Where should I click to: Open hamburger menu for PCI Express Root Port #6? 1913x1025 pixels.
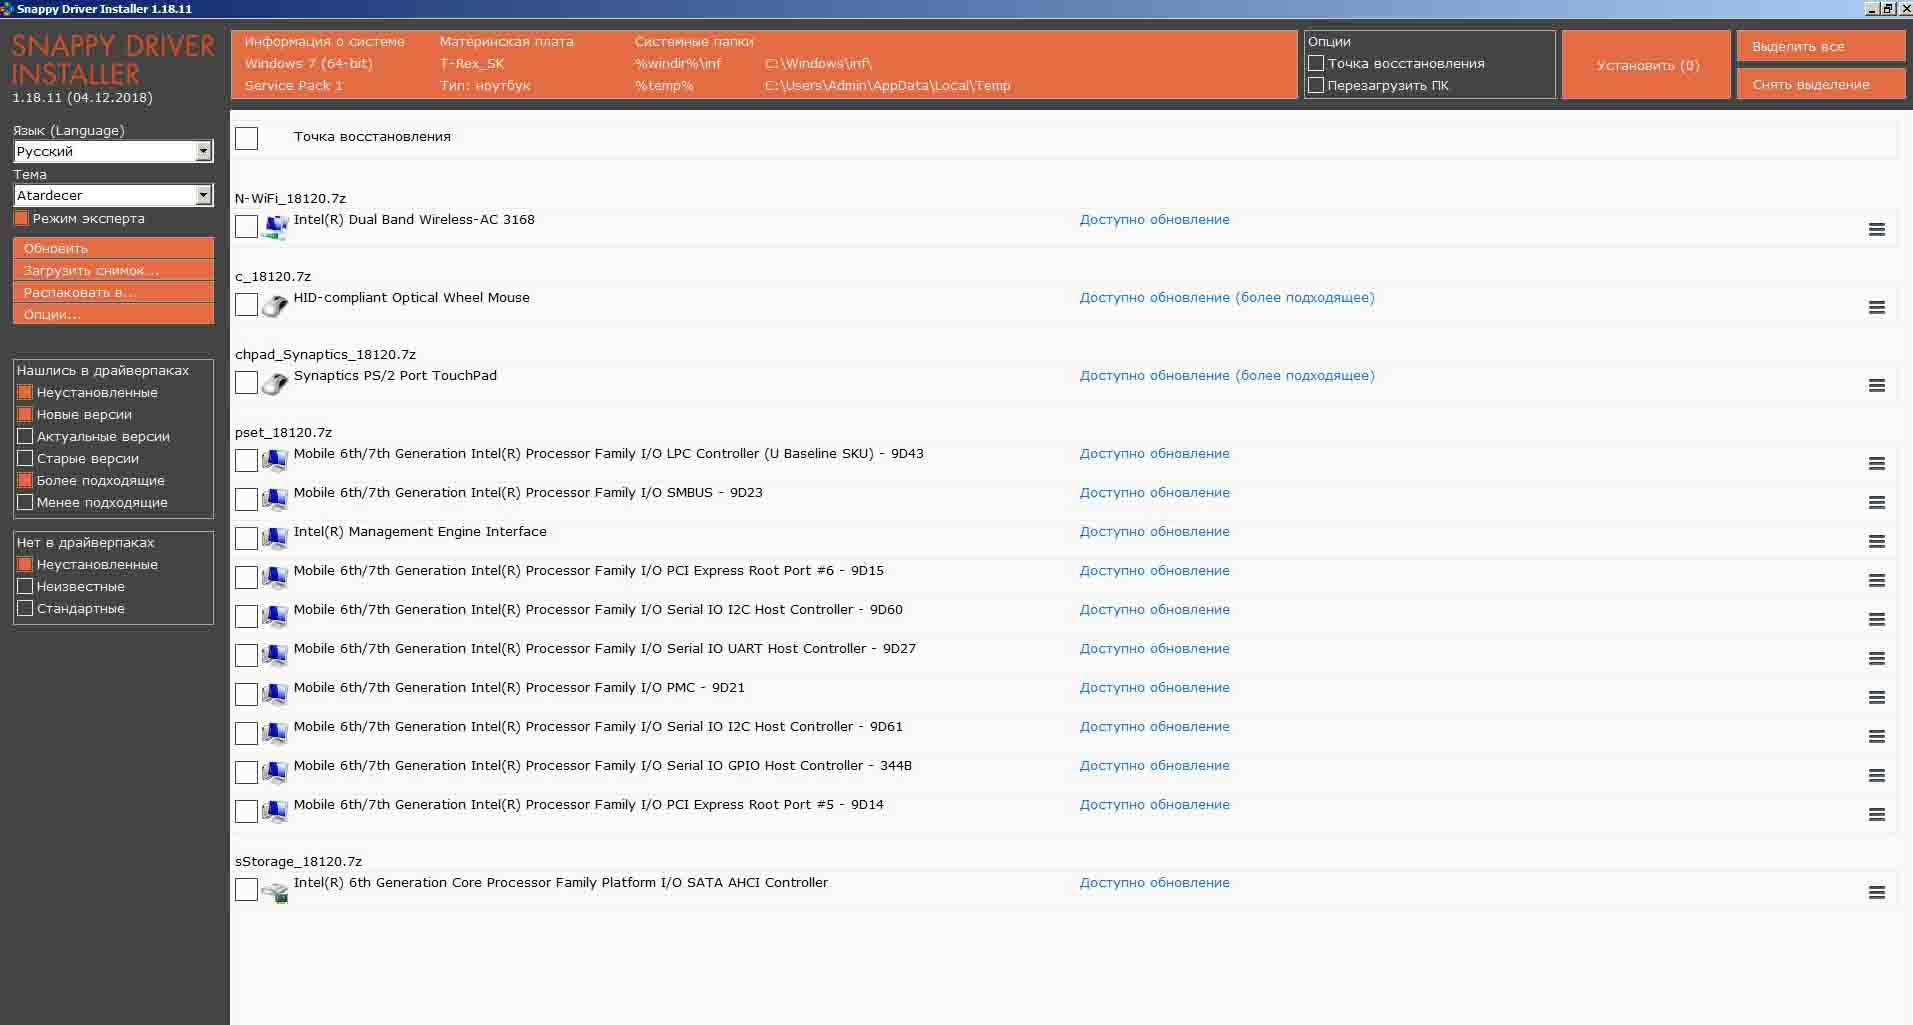click(x=1876, y=581)
